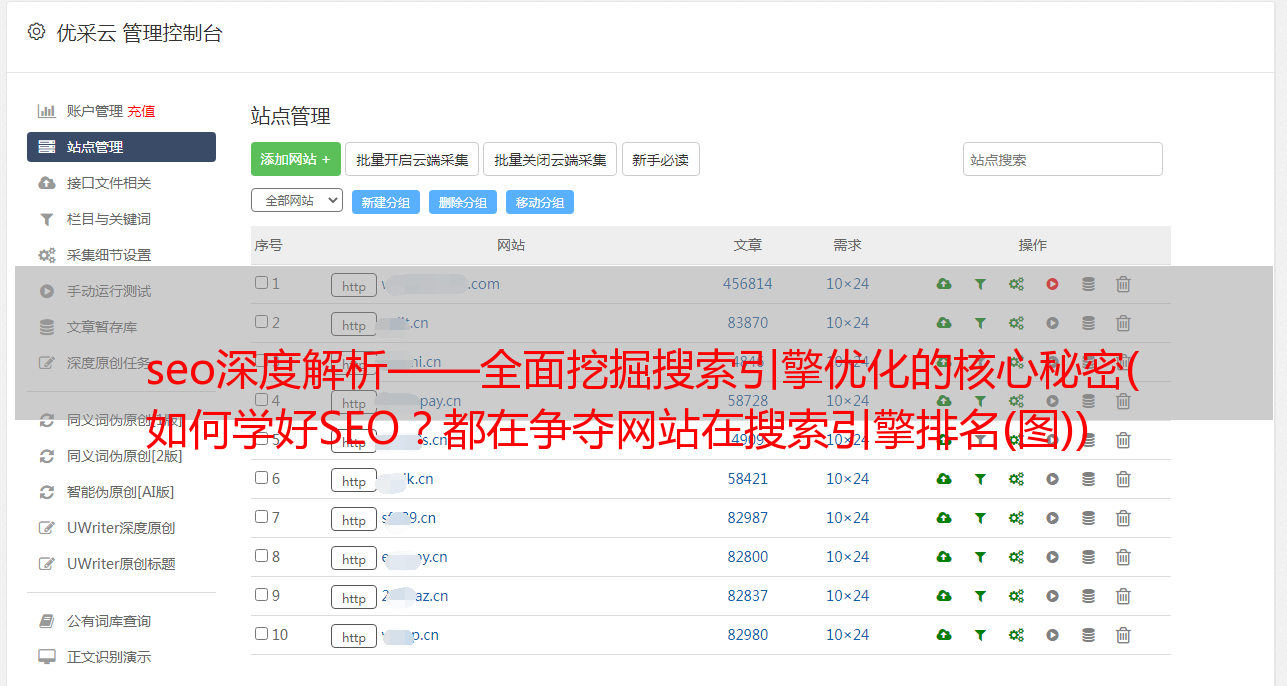This screenshot has width=1287, height=686.
Task: Click the gear icon beside 优采云 管理控制台
Action: [37, 32]
